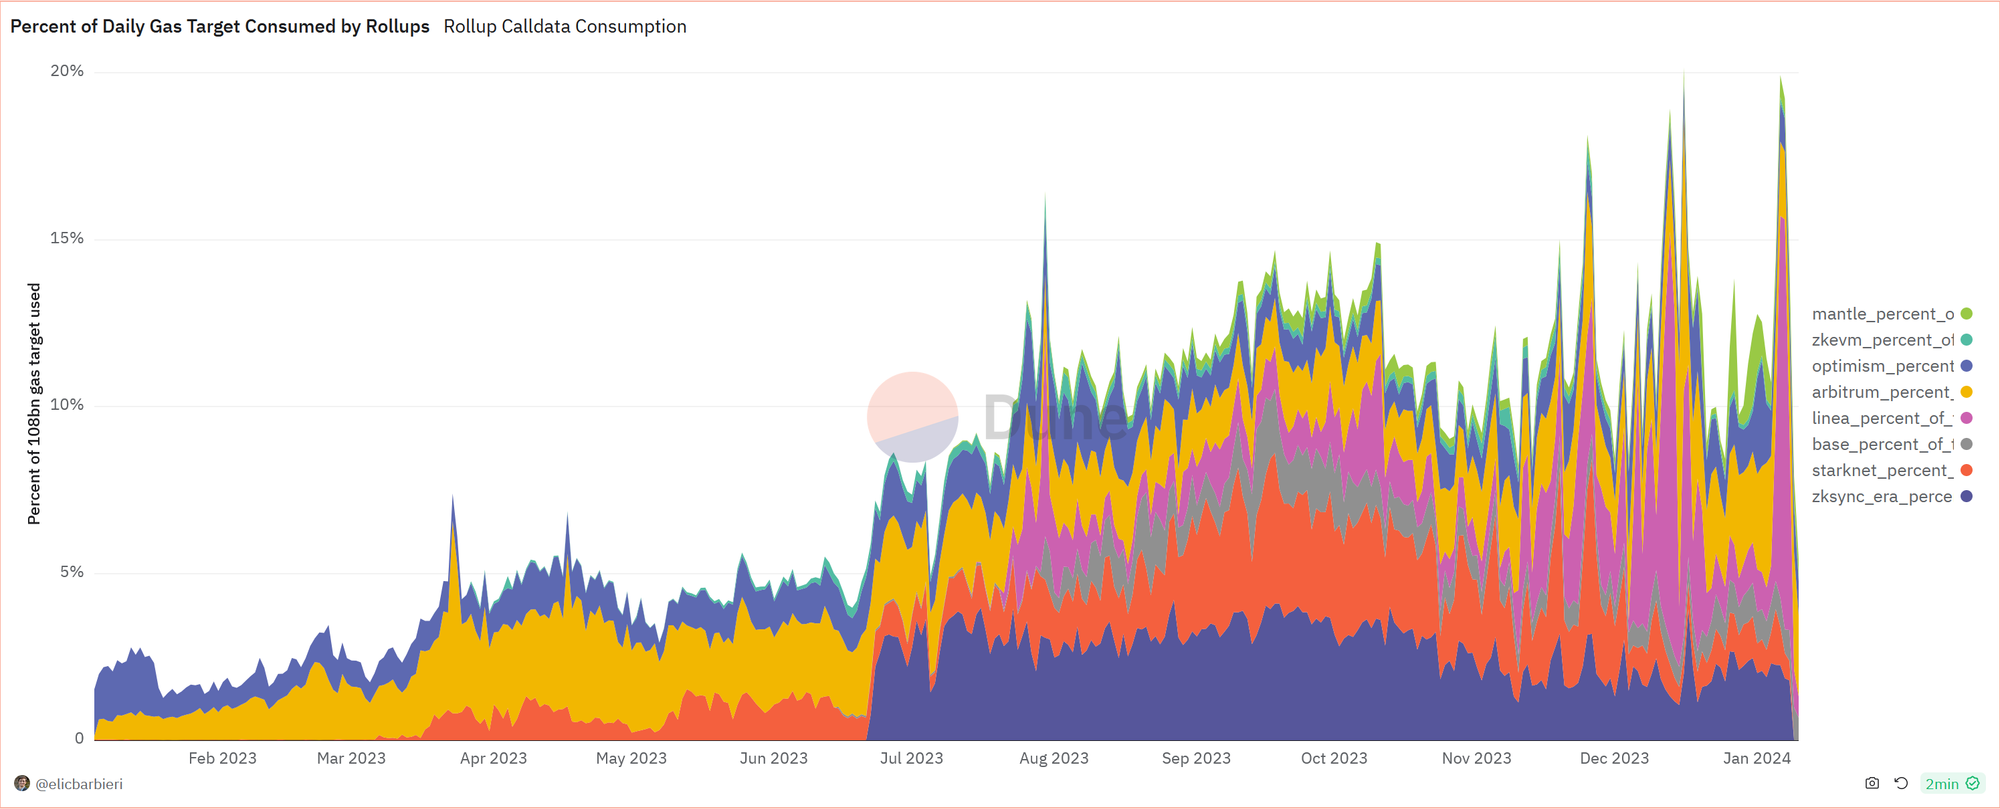
Task: Click the orange-red starknet legend dot
Action: [1966, 470]
